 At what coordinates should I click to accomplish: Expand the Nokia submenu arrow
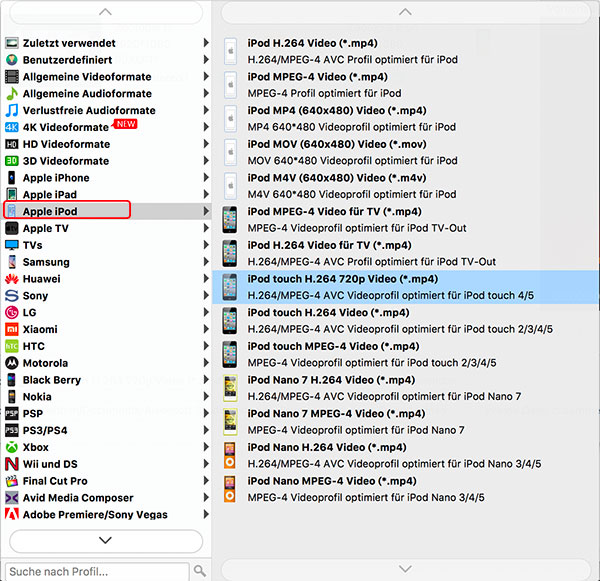click(x=206, y=396)
